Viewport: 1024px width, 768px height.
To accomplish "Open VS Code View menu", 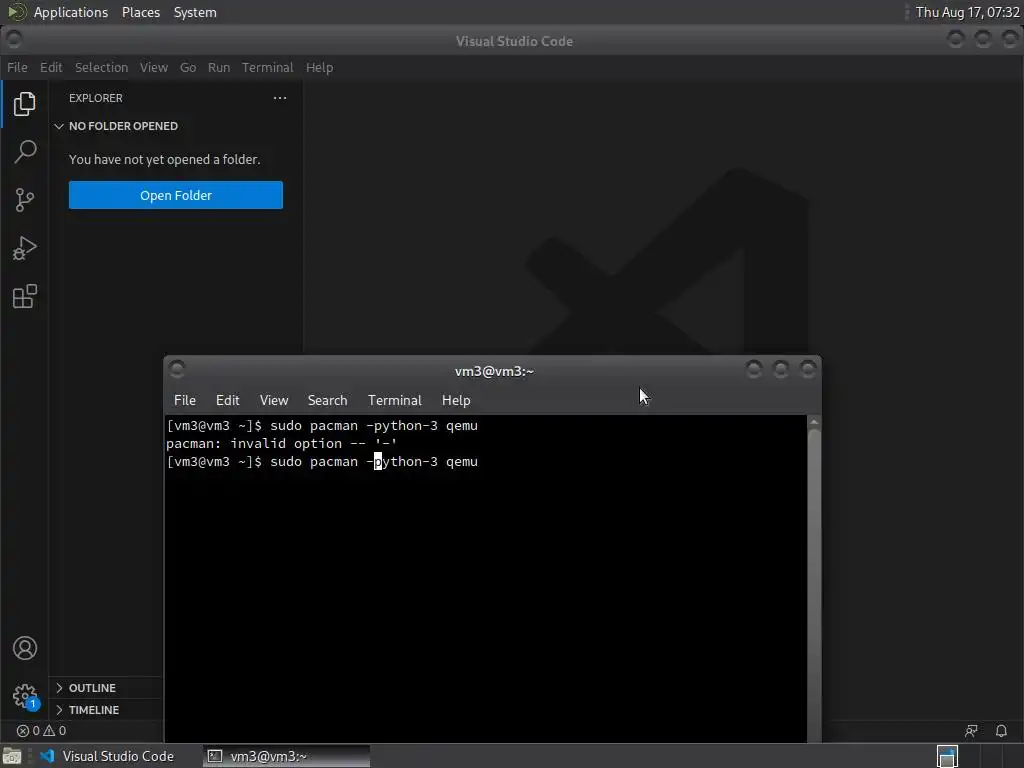I will (x=153, y=67).
